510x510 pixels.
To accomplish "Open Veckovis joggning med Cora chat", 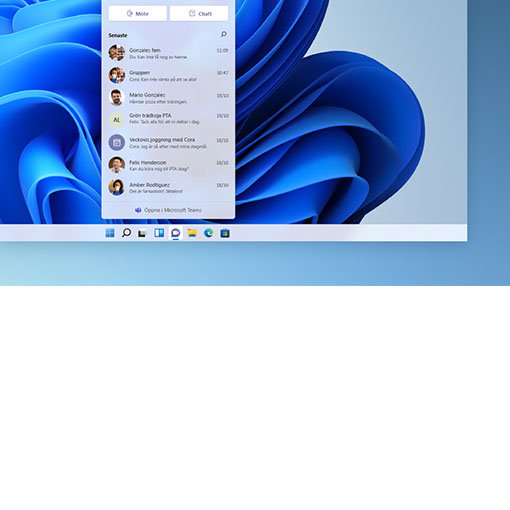I will [168, 143].
